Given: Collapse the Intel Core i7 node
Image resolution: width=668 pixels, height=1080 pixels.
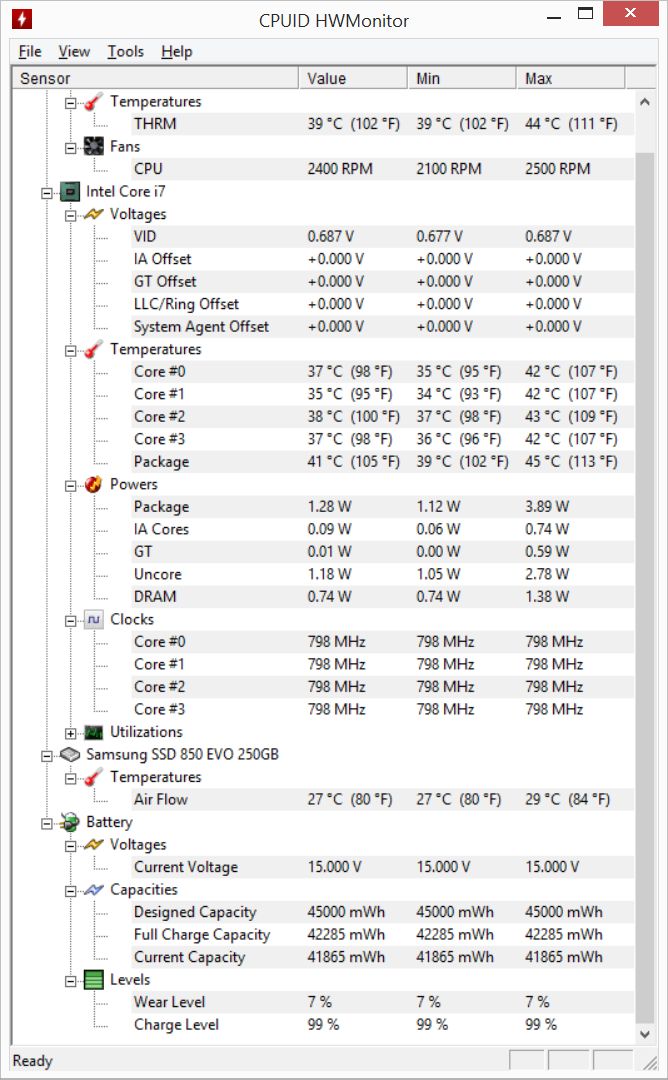Looking at the screenshot, I should tap(47, 193).
